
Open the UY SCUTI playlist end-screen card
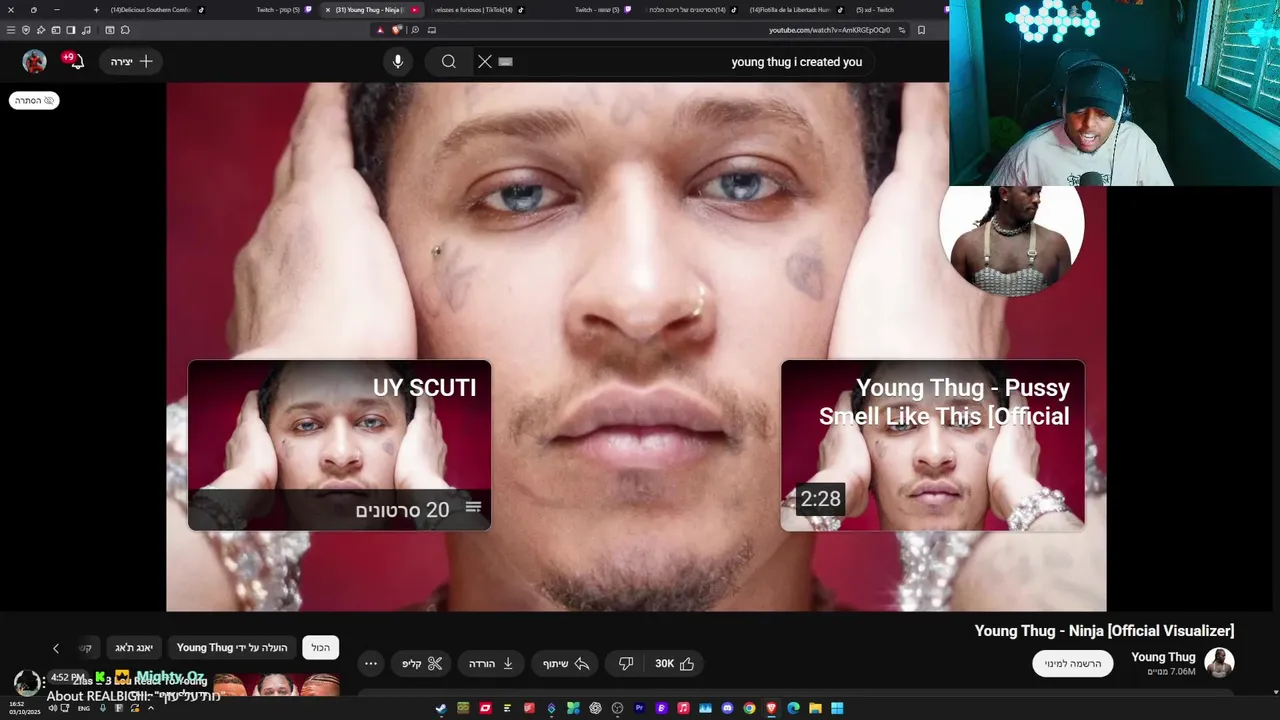click(339, 445)
